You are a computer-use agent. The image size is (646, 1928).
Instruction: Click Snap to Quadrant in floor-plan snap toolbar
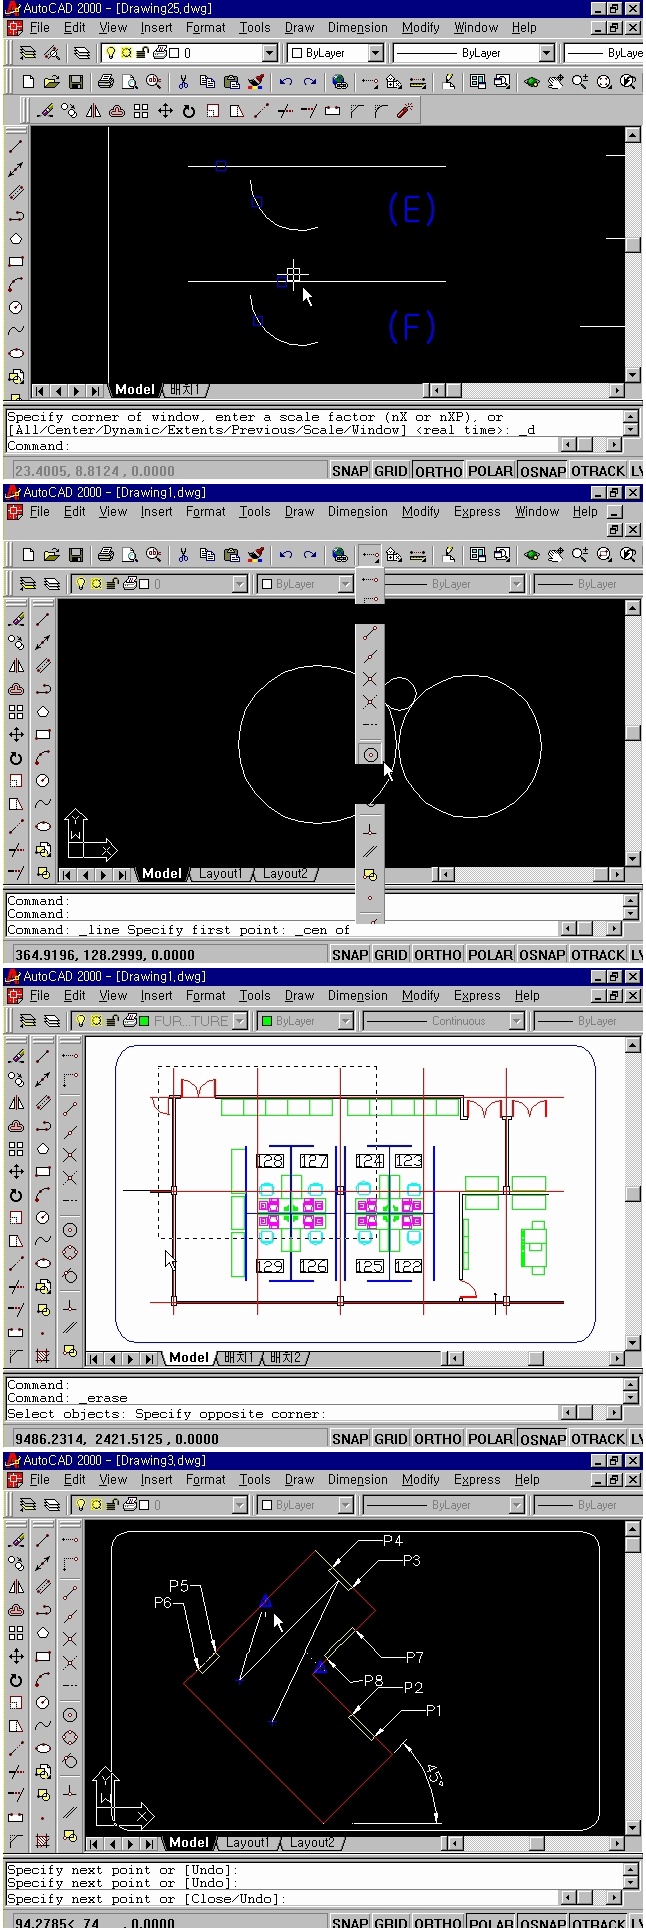[x=70, y=1253]
